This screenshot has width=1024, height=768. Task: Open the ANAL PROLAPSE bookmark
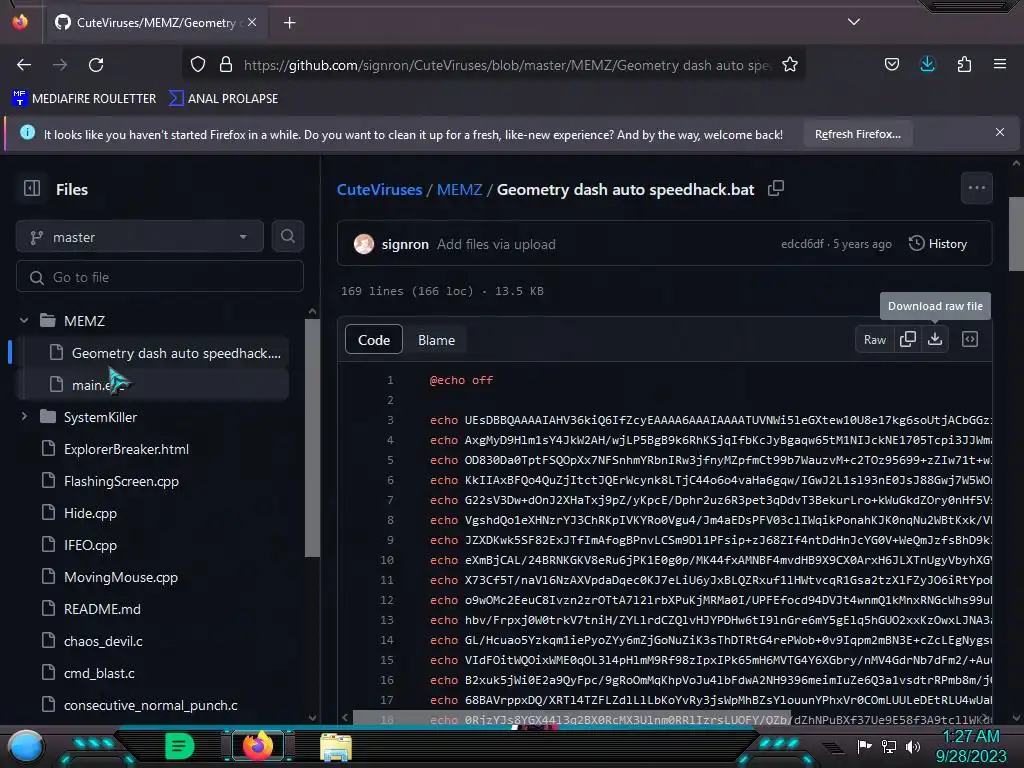[223, 99]
